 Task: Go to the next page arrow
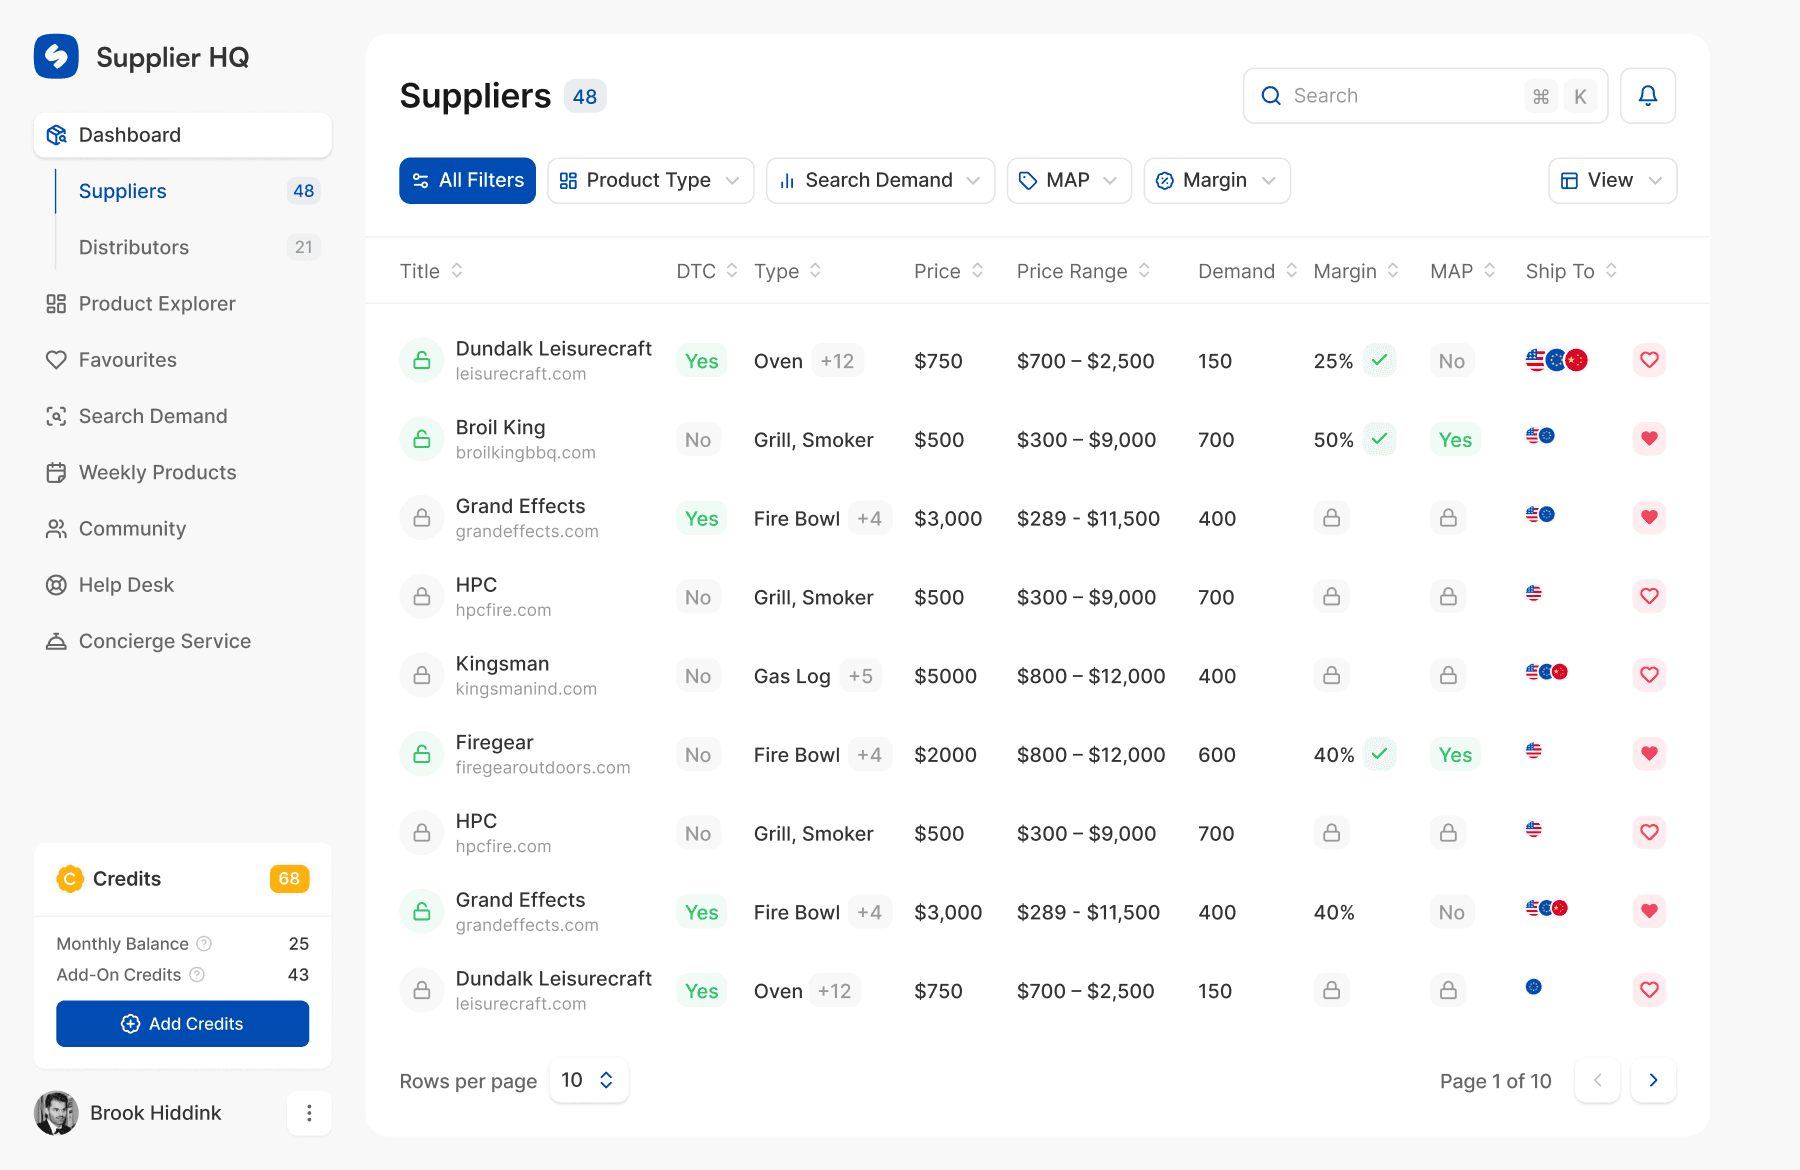tap(1653, 1080)
